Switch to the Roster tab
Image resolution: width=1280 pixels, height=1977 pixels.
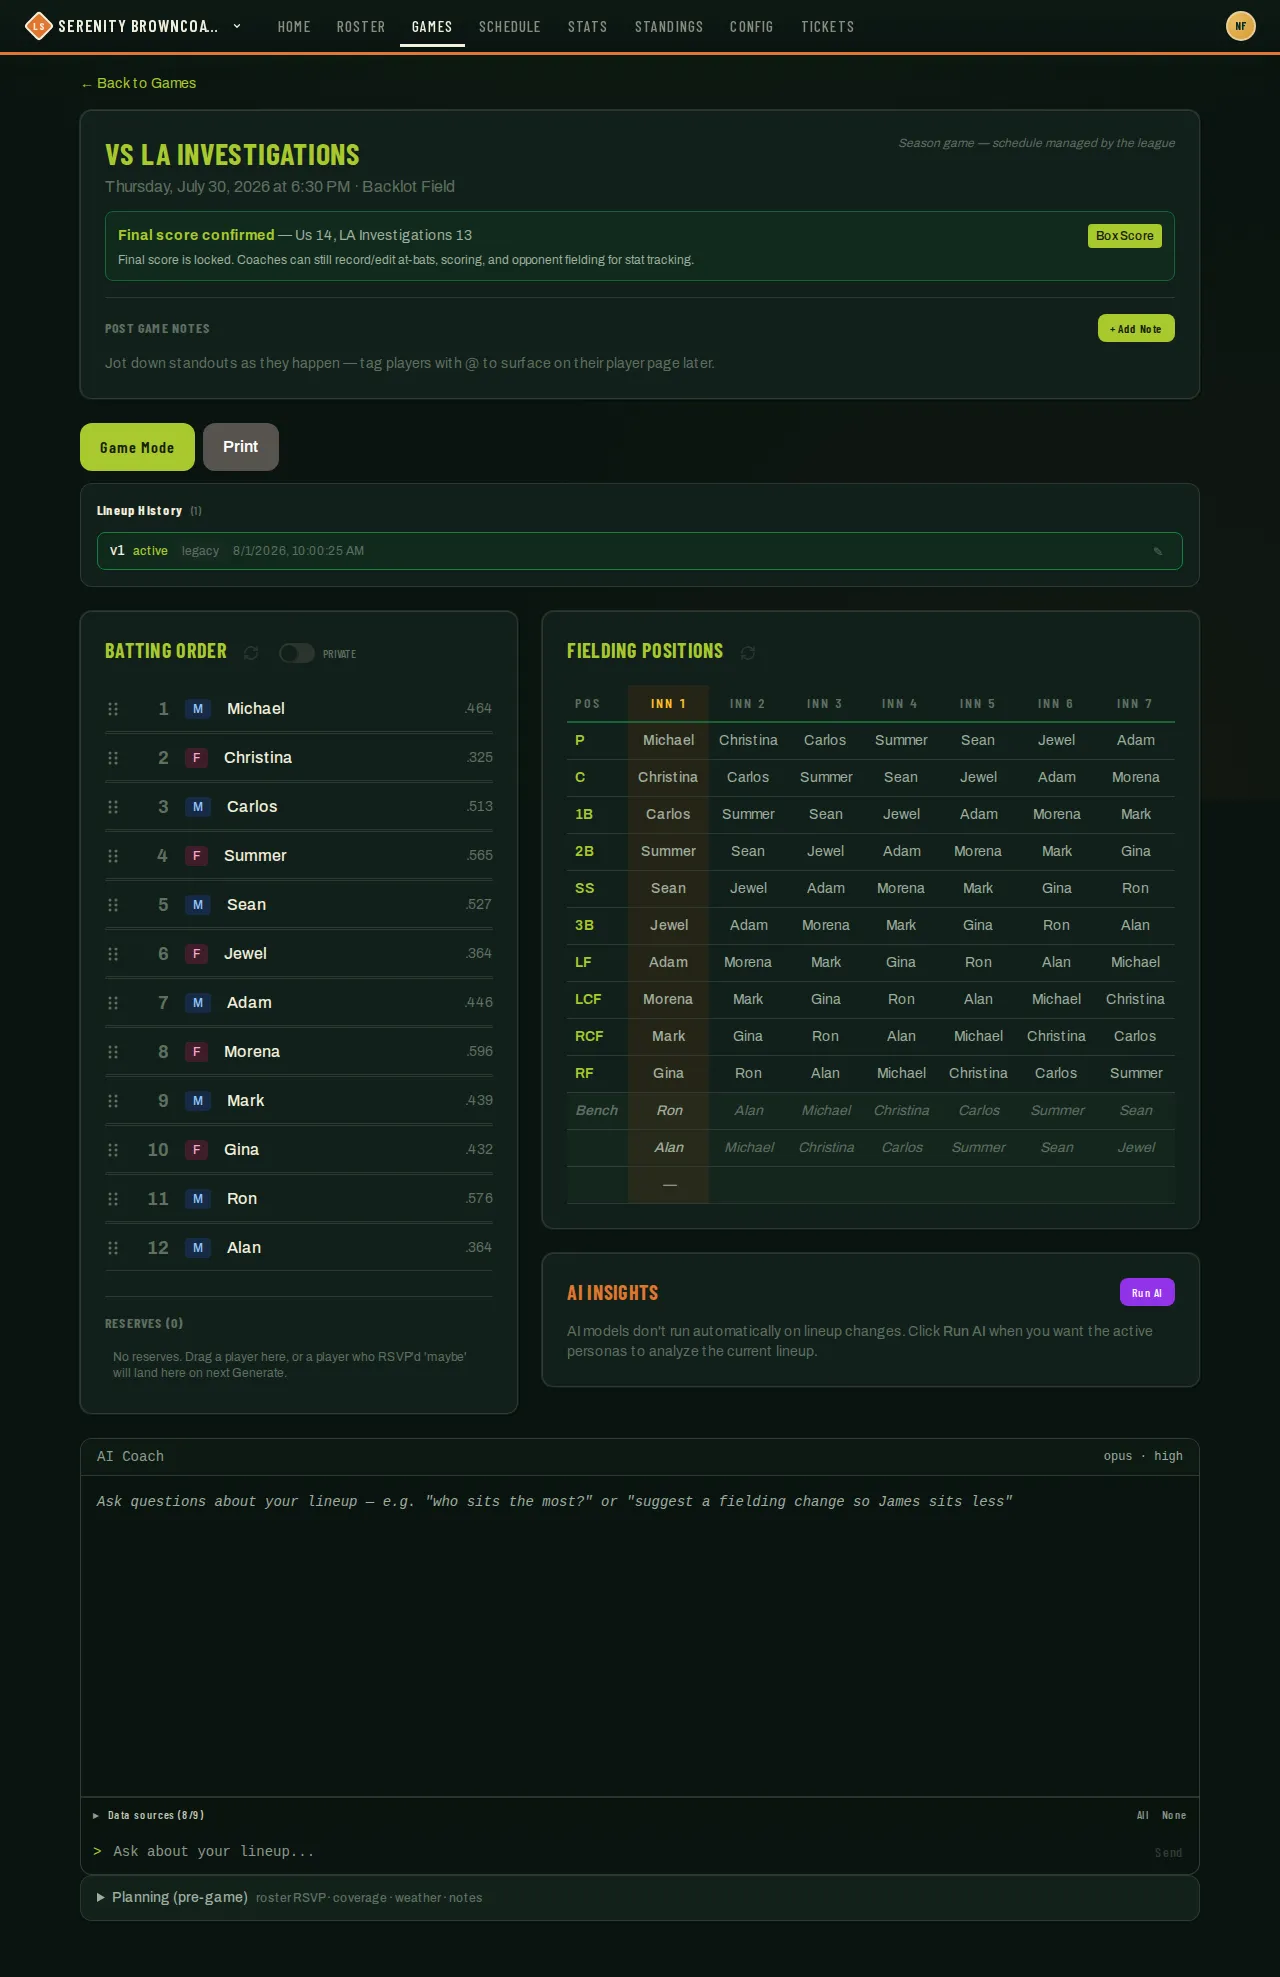(361, 27)
